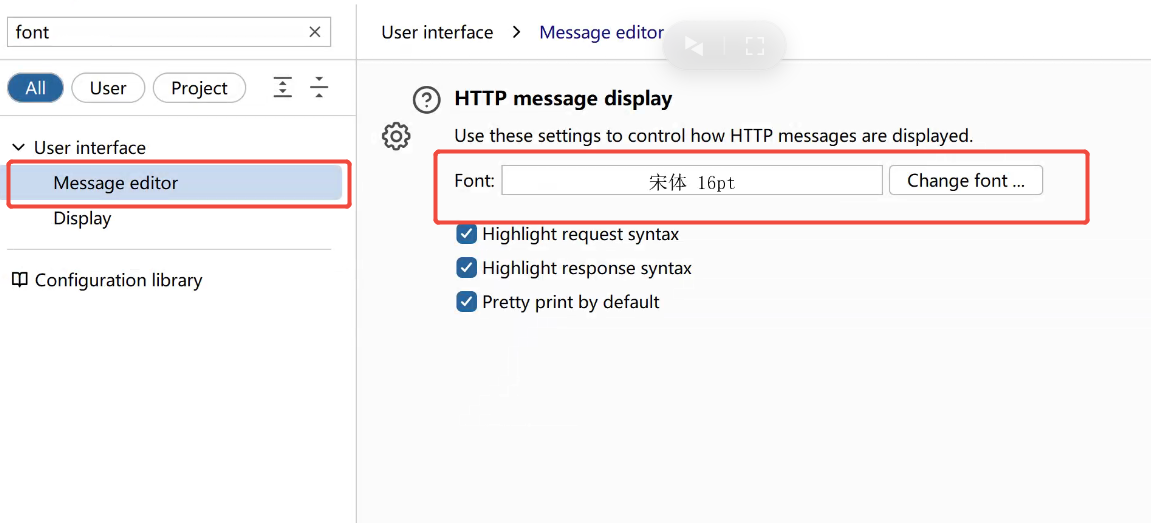This screenshot has height=523, width=1151.
Task: Select the All settings filter
Action: pos(36,88)
